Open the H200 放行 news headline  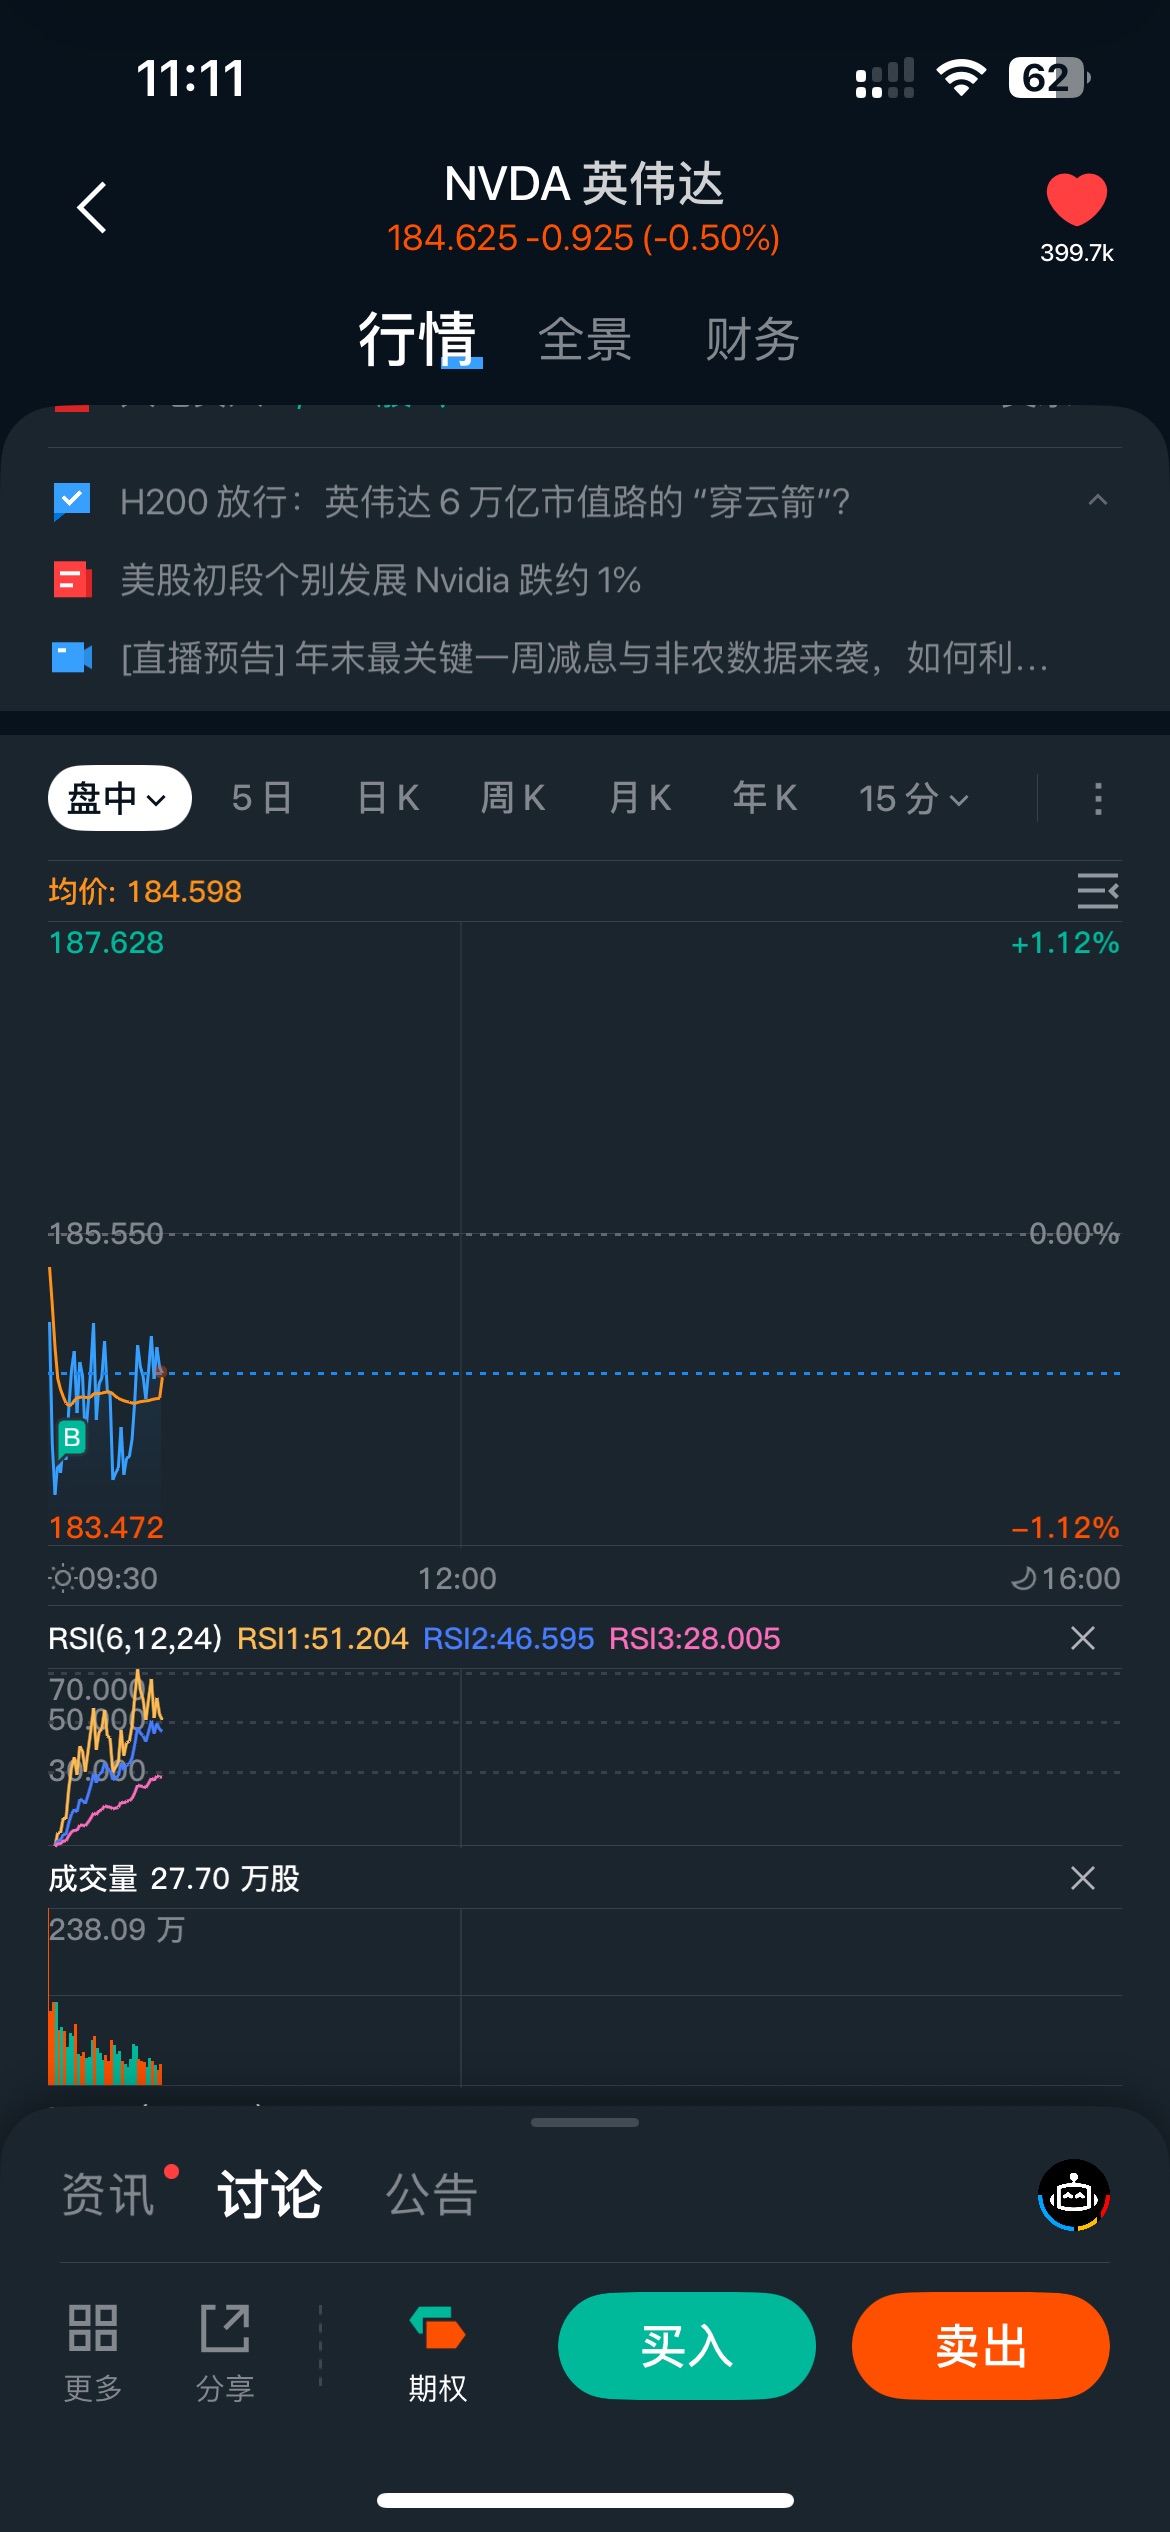(x=485, y=502)
